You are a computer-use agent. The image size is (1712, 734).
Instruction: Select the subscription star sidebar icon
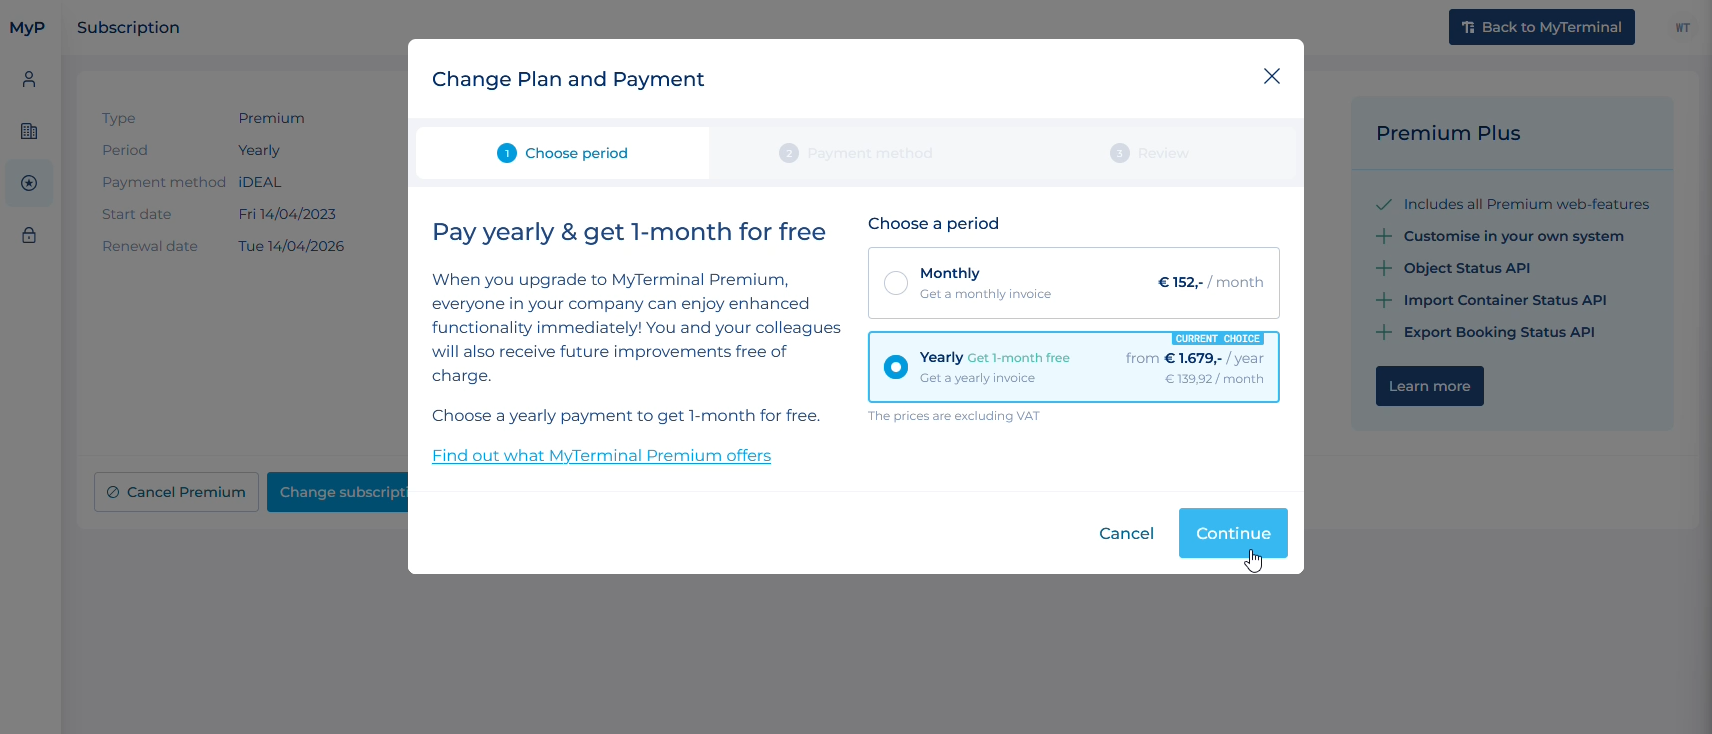point(29,183)
